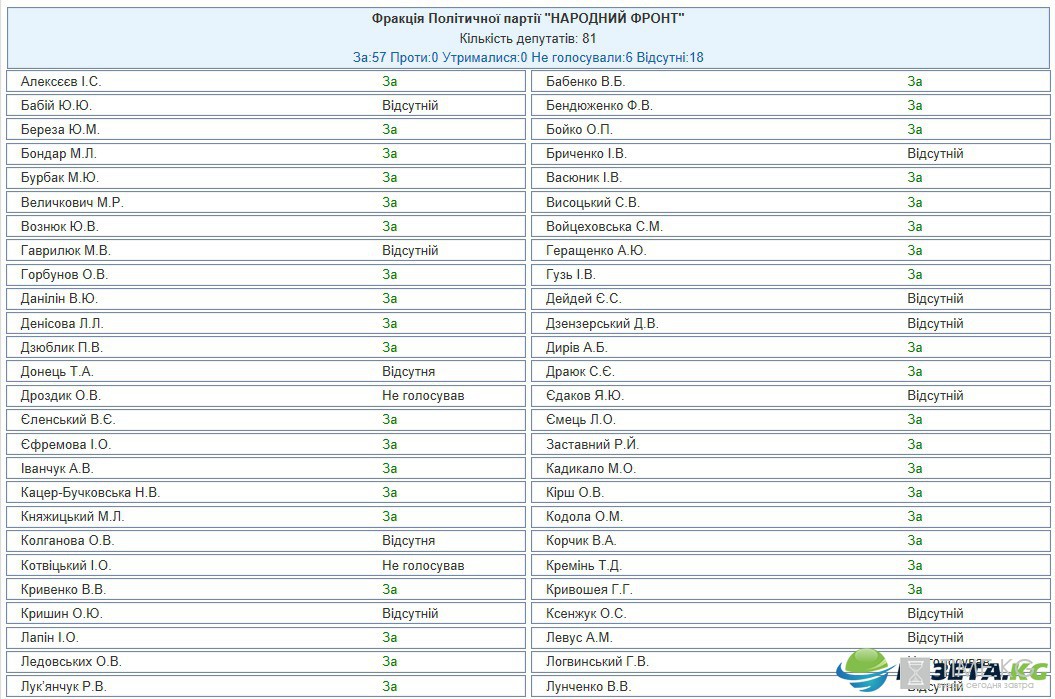Click the name Бриченко І.В.
Screen dimensions: 1055x699
[x=586, y=153]
